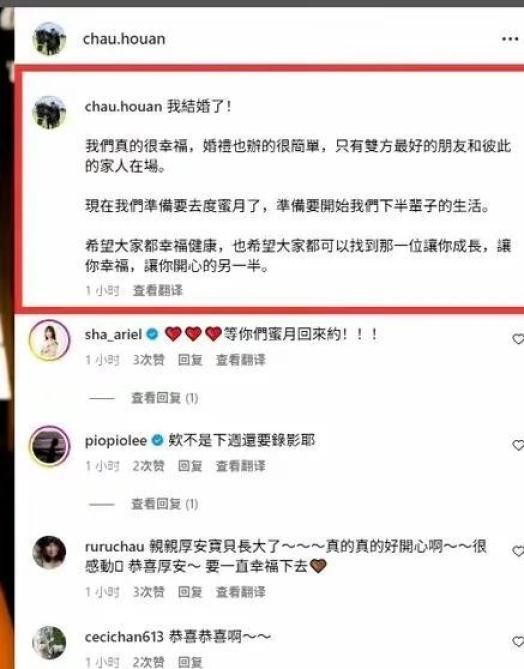Image resolution: width=524 pixels, height=669 pixels.
Task: Like ruruchau's comment with the heart
Action: (x=518, y=551)
